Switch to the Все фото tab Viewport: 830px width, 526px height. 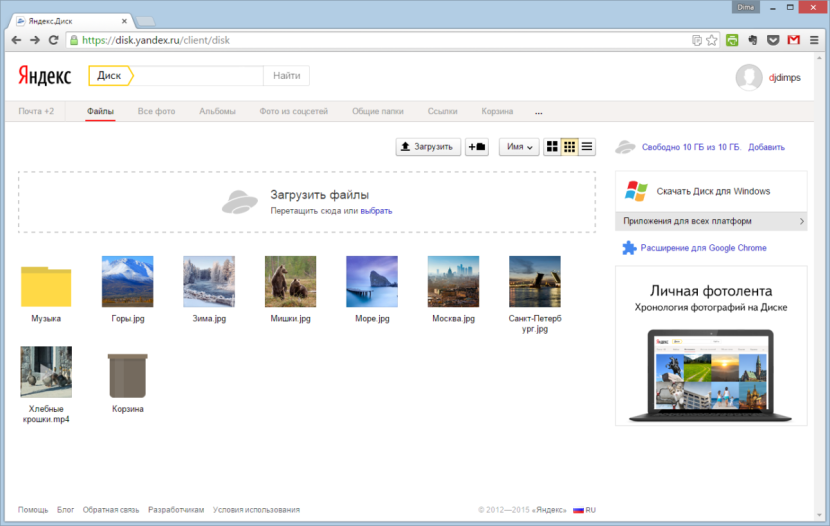(156, 112)
